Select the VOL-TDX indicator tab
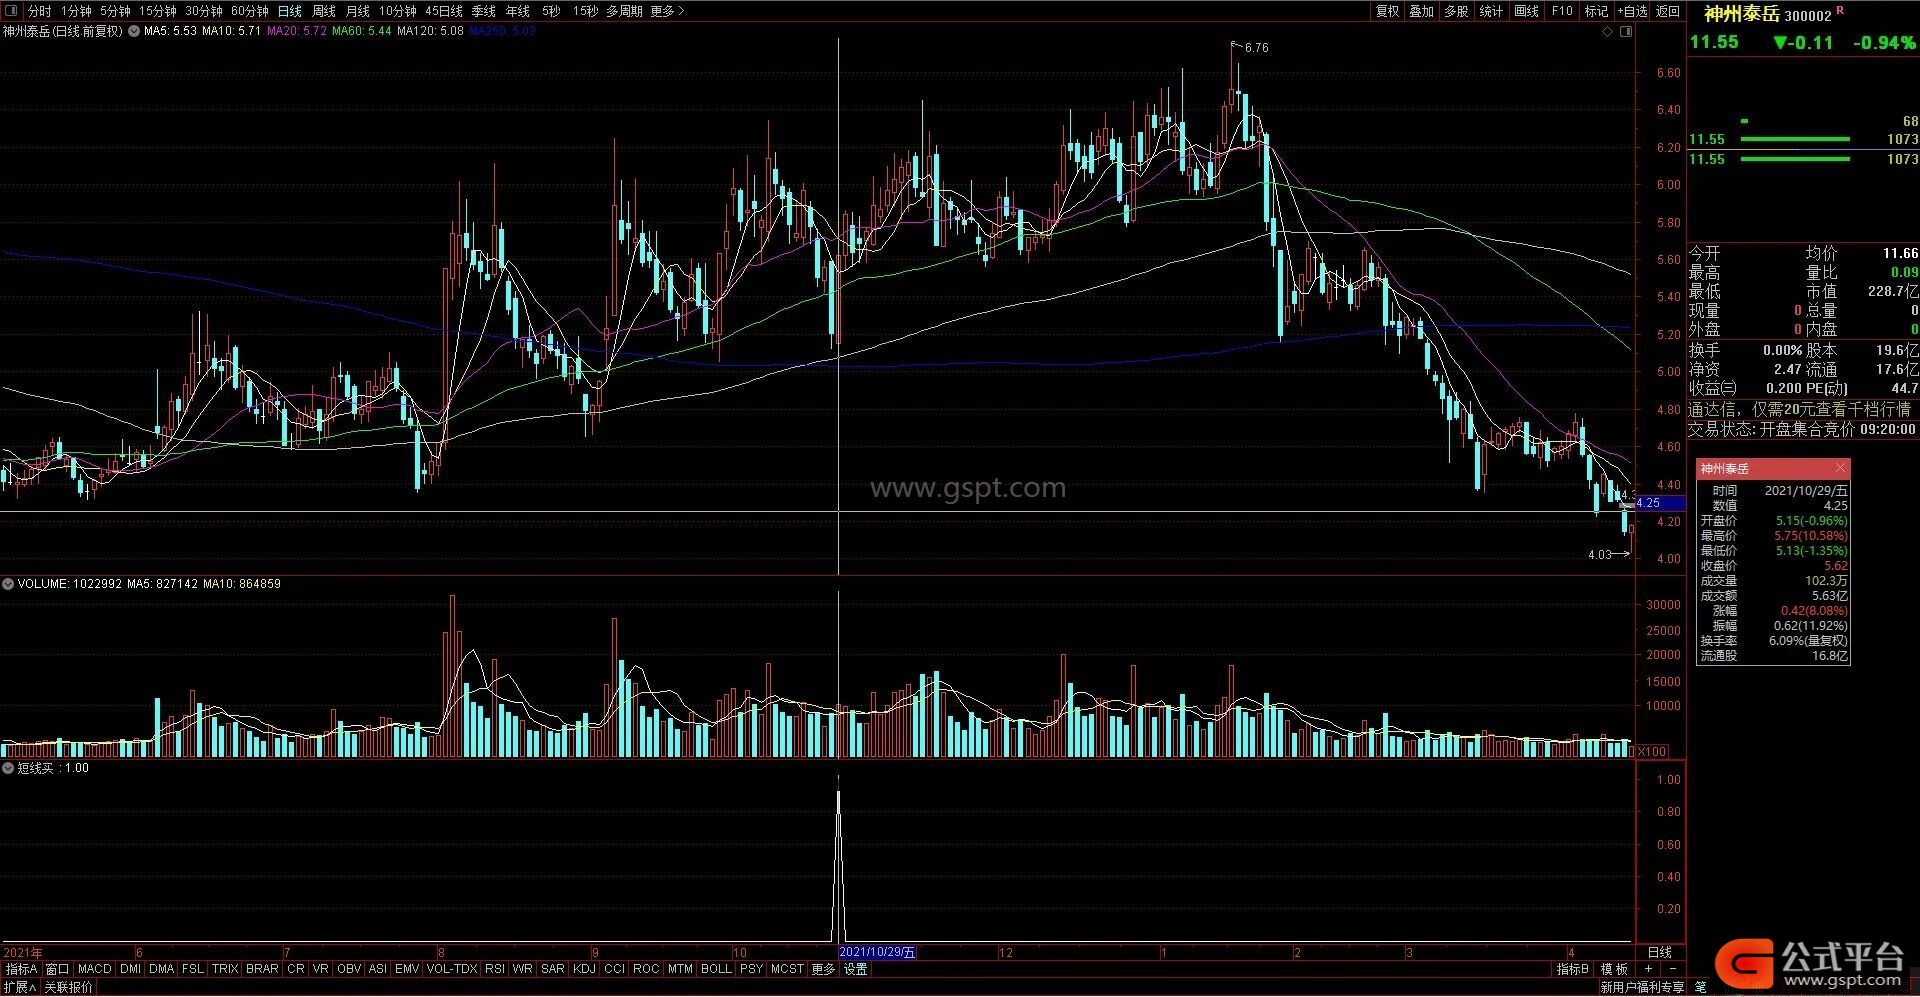Viewport: 1920px width, 997px height. pyautogui.click(x=452, y=969)
